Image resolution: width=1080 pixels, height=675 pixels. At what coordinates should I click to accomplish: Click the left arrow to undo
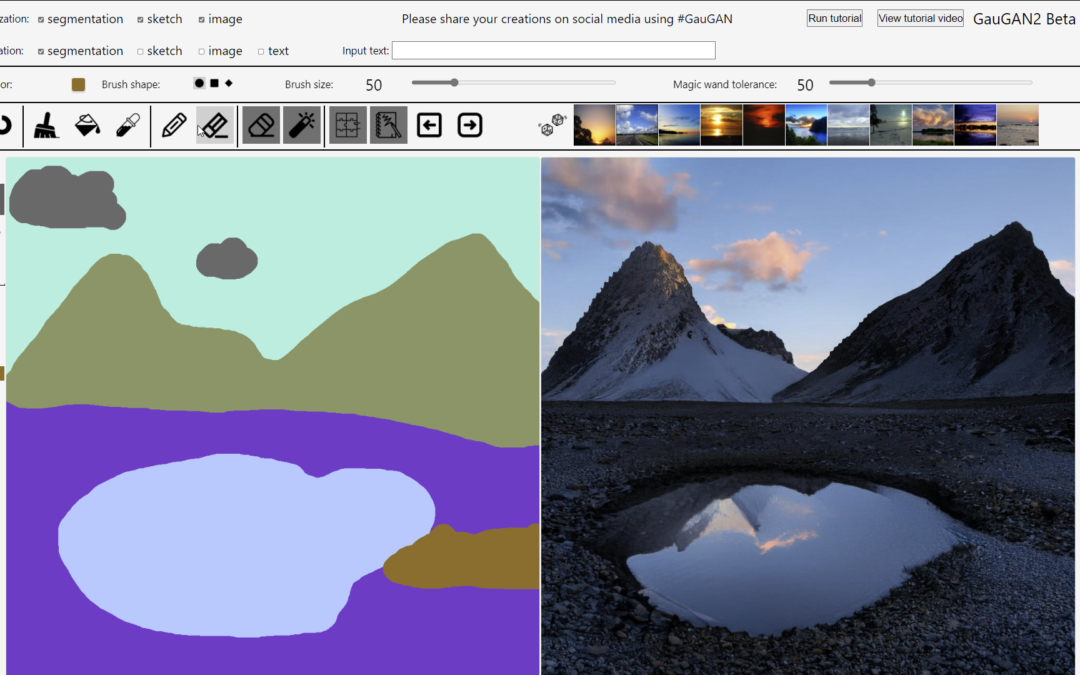[428, 125]
